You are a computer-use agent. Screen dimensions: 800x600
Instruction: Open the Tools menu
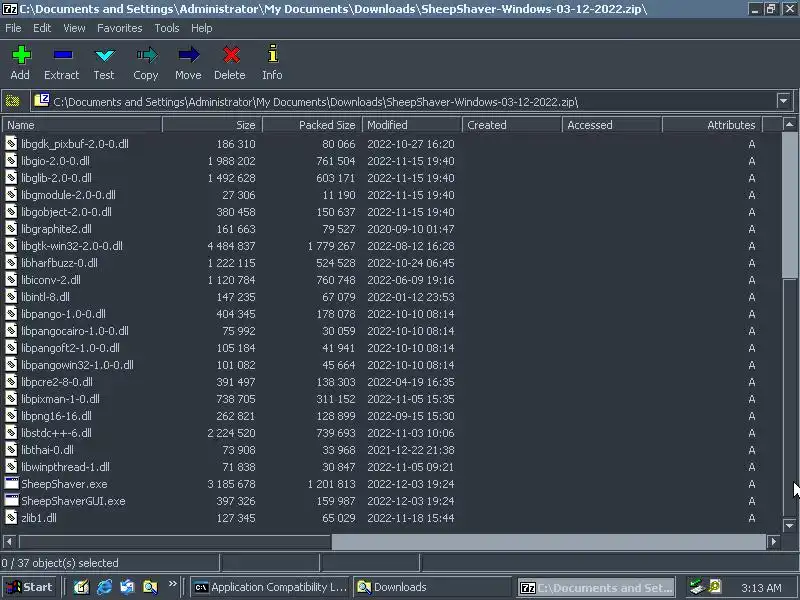[x=167, y=28]
